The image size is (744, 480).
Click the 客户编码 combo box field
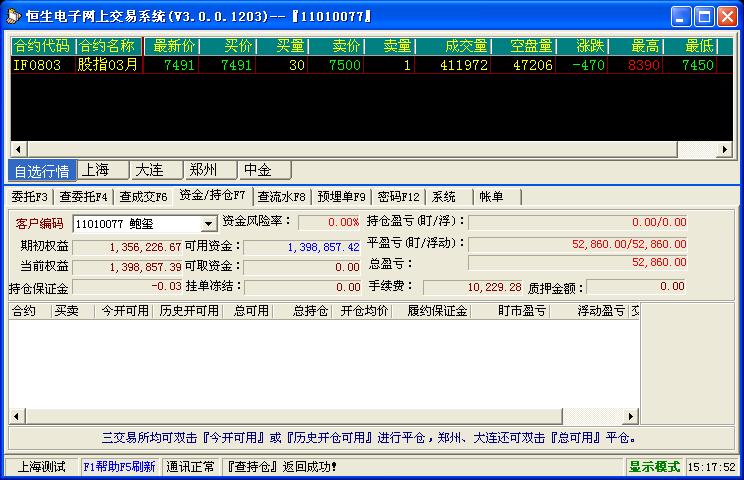point(145,224)
